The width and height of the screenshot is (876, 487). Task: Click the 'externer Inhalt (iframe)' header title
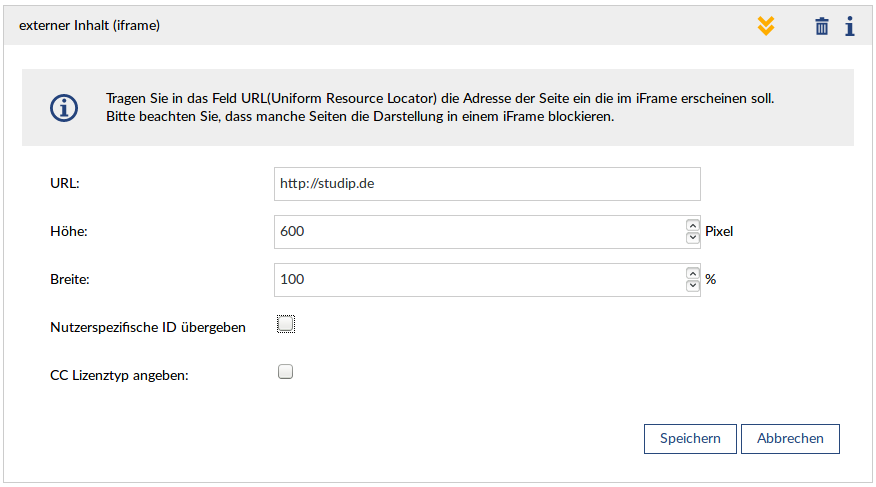(x=90, y=26)
